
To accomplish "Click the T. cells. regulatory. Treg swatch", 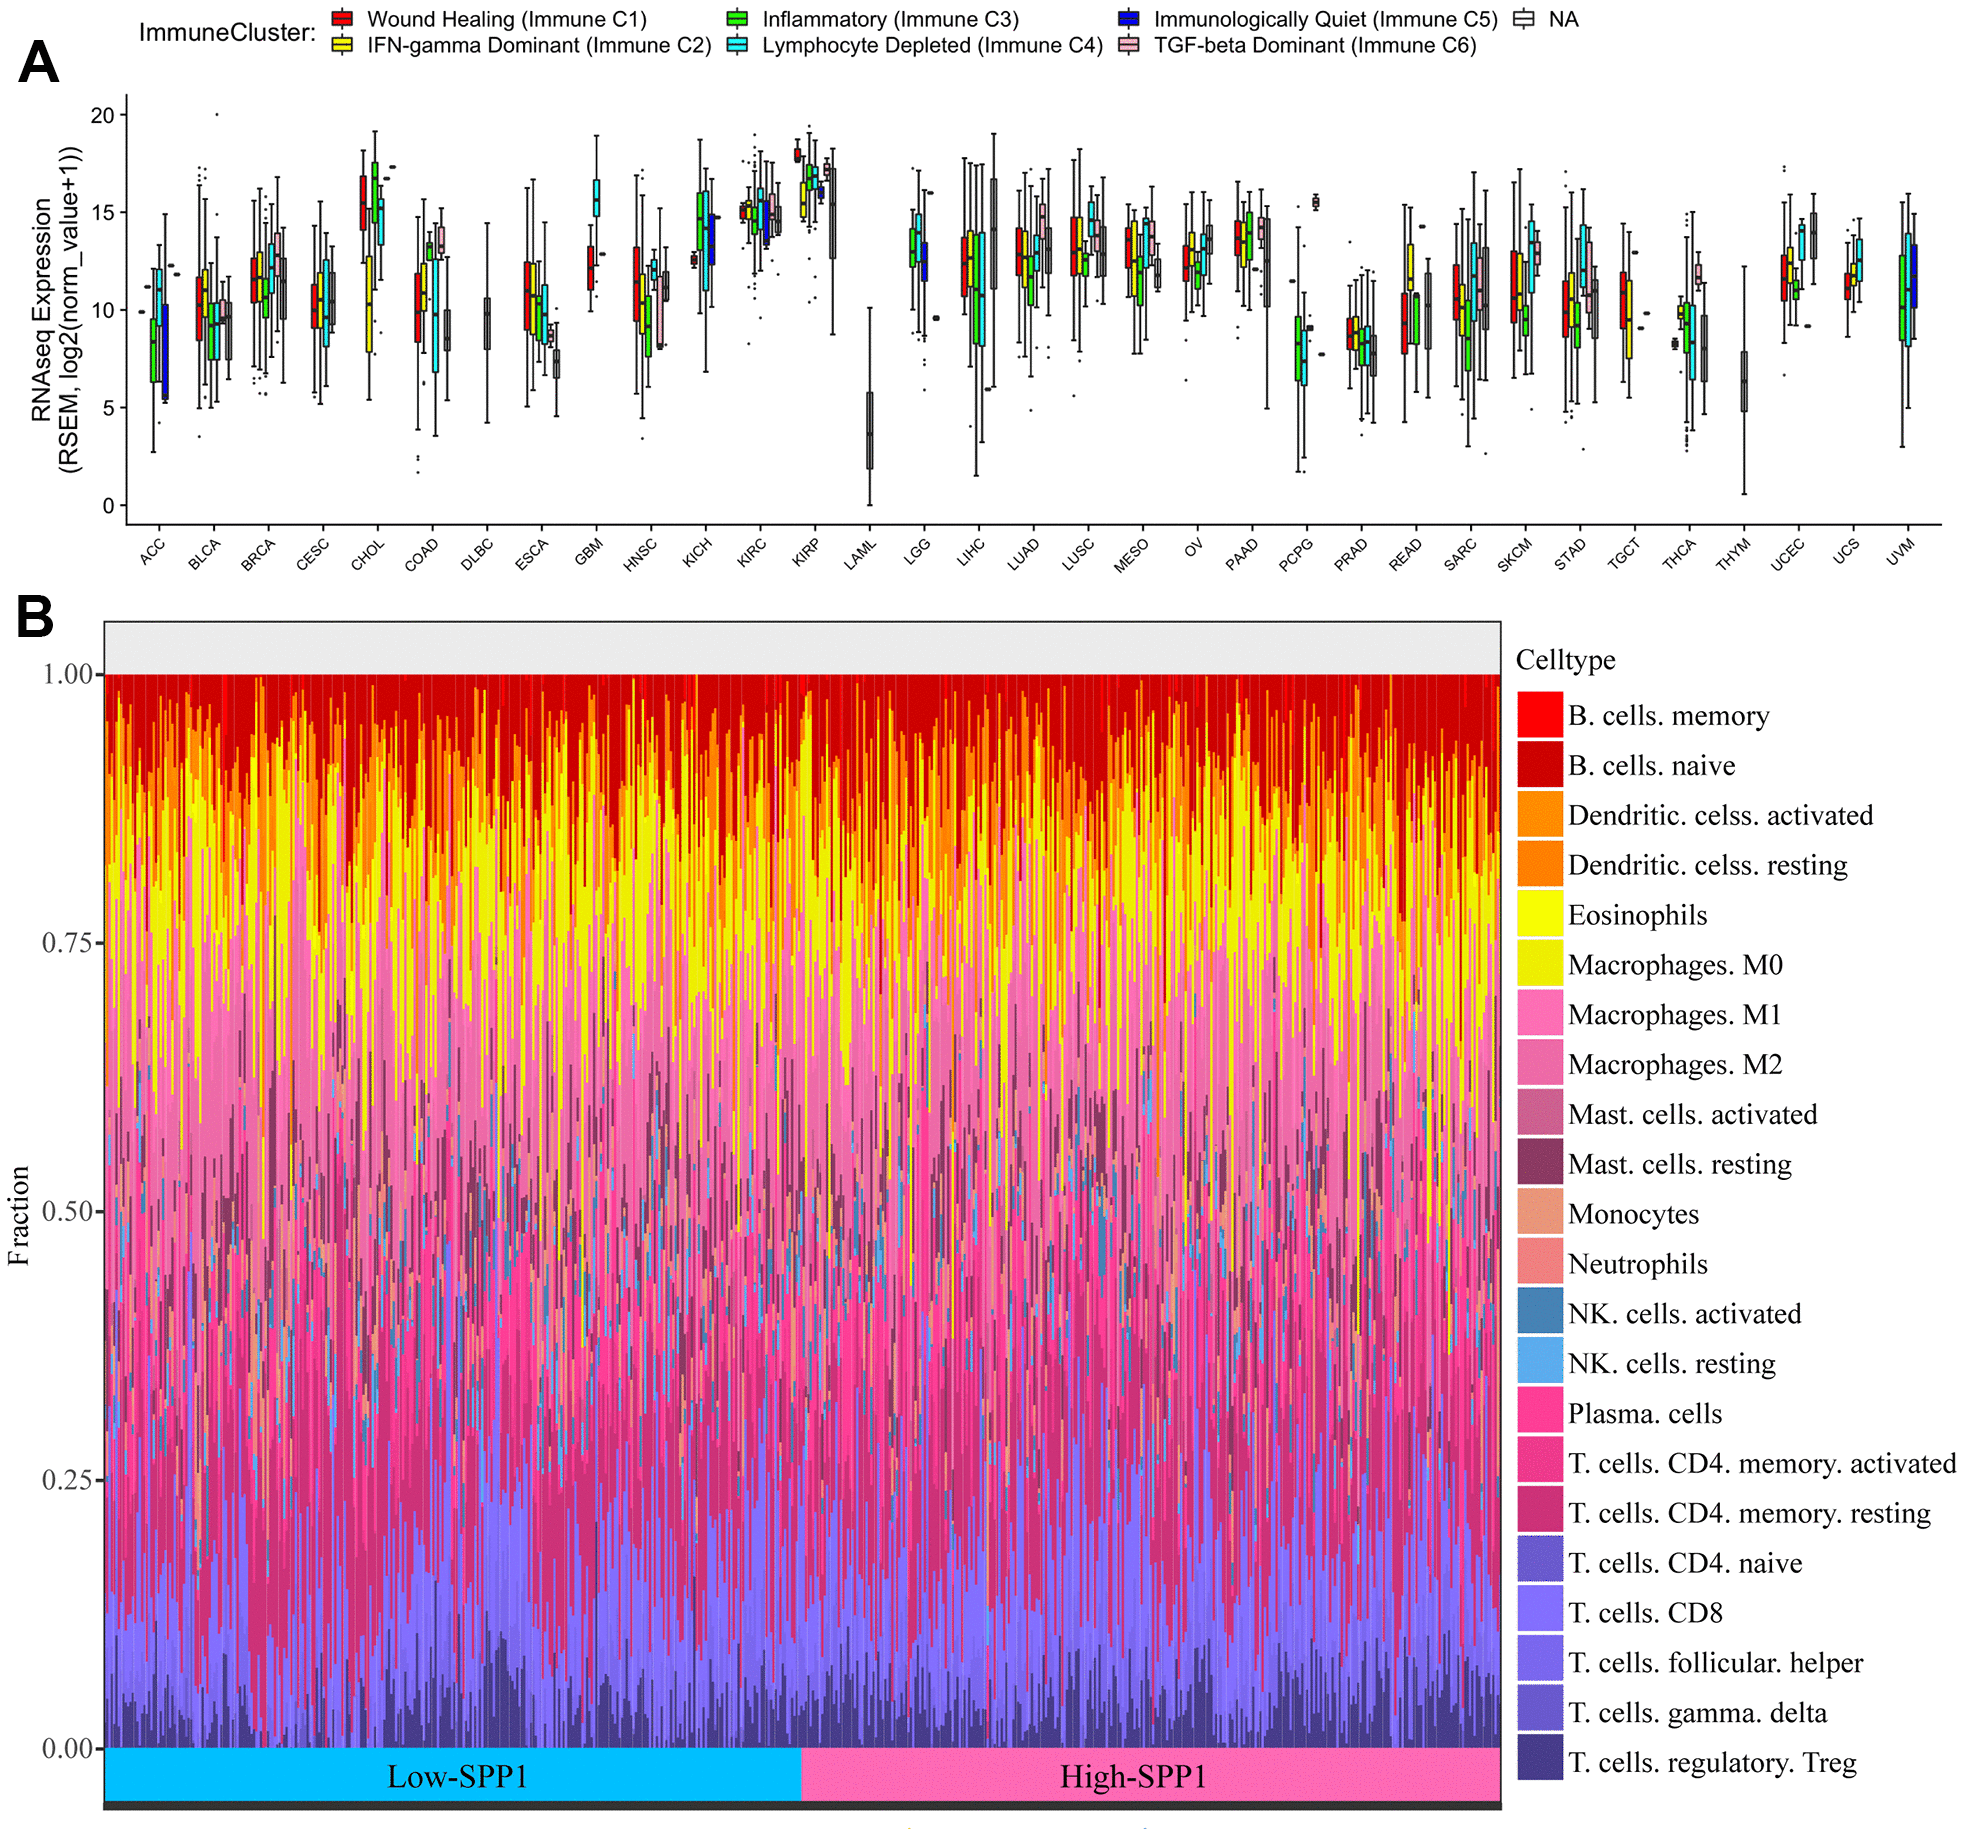I will pos(1539,1760).
